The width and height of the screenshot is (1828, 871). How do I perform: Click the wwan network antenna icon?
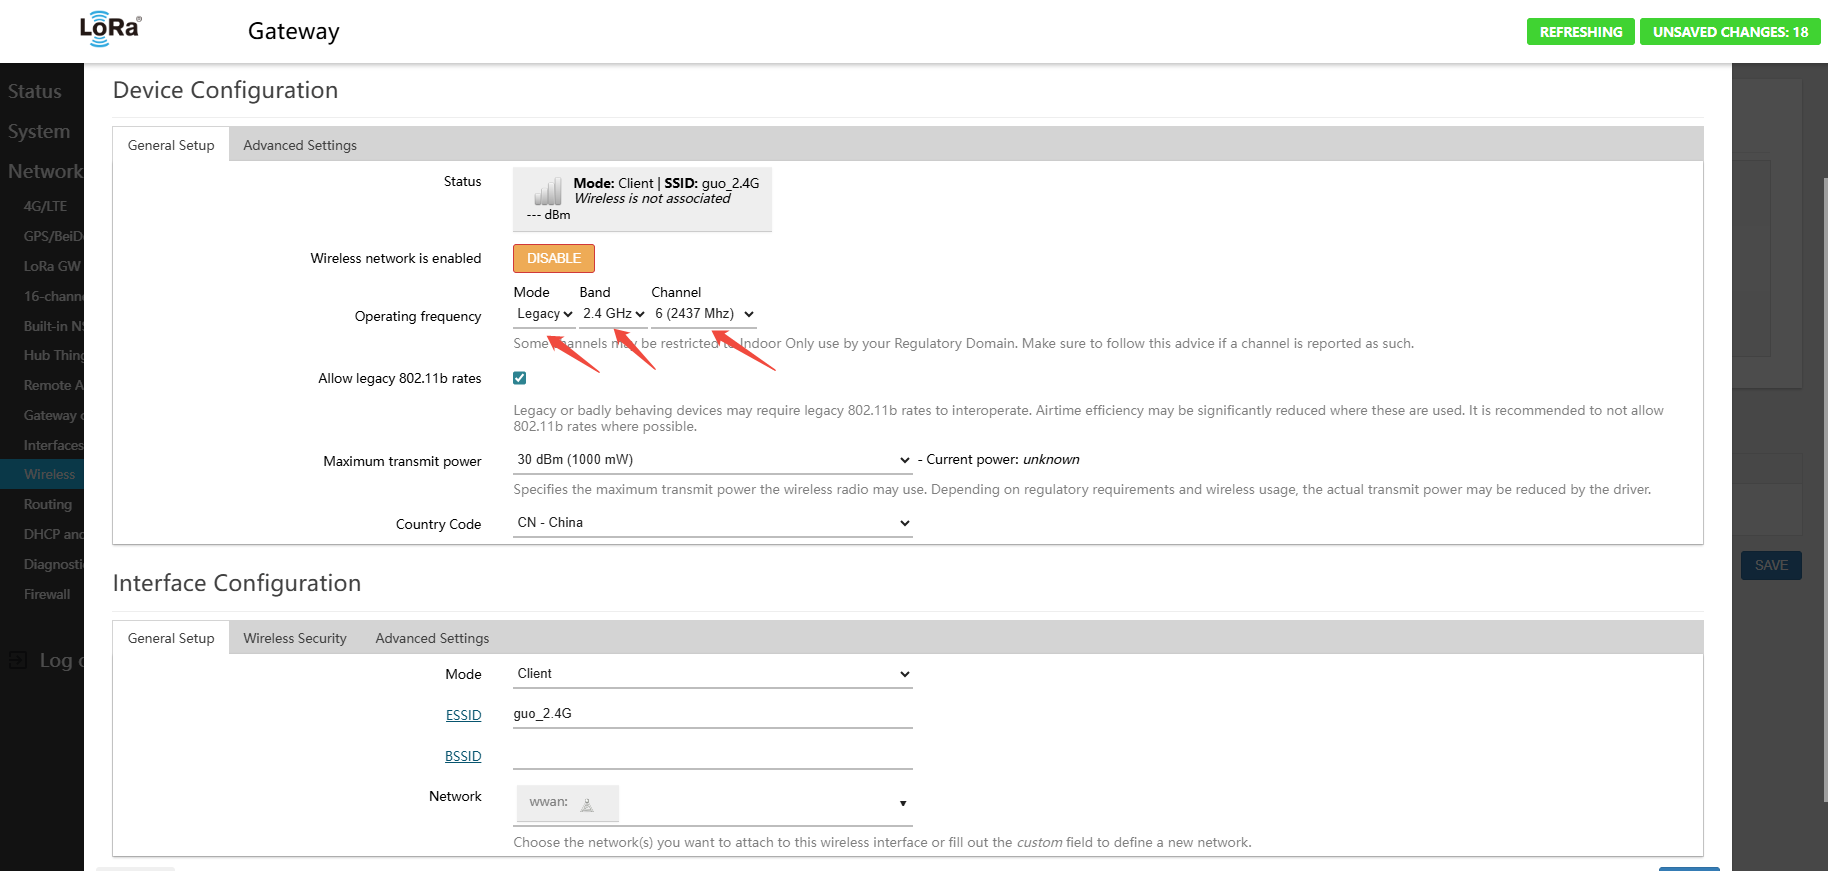pos(587,804)
